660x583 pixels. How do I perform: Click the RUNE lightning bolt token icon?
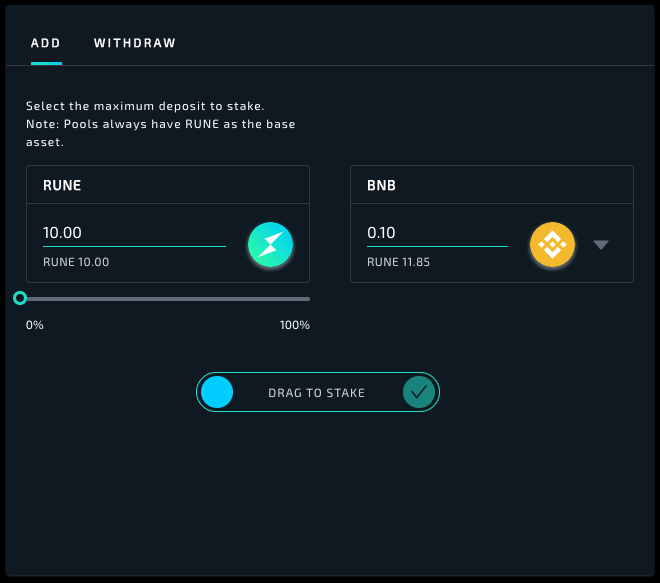(270, 243)
